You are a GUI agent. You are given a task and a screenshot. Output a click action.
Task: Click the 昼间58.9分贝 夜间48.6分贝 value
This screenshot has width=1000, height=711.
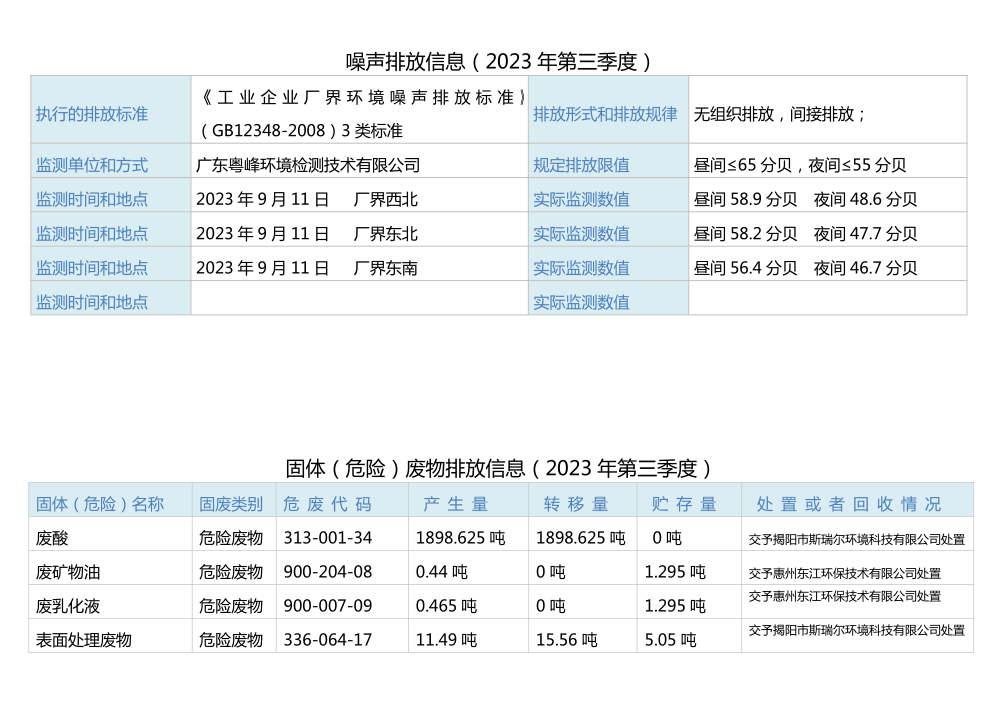pyautogui.click(x=805, y=200)
